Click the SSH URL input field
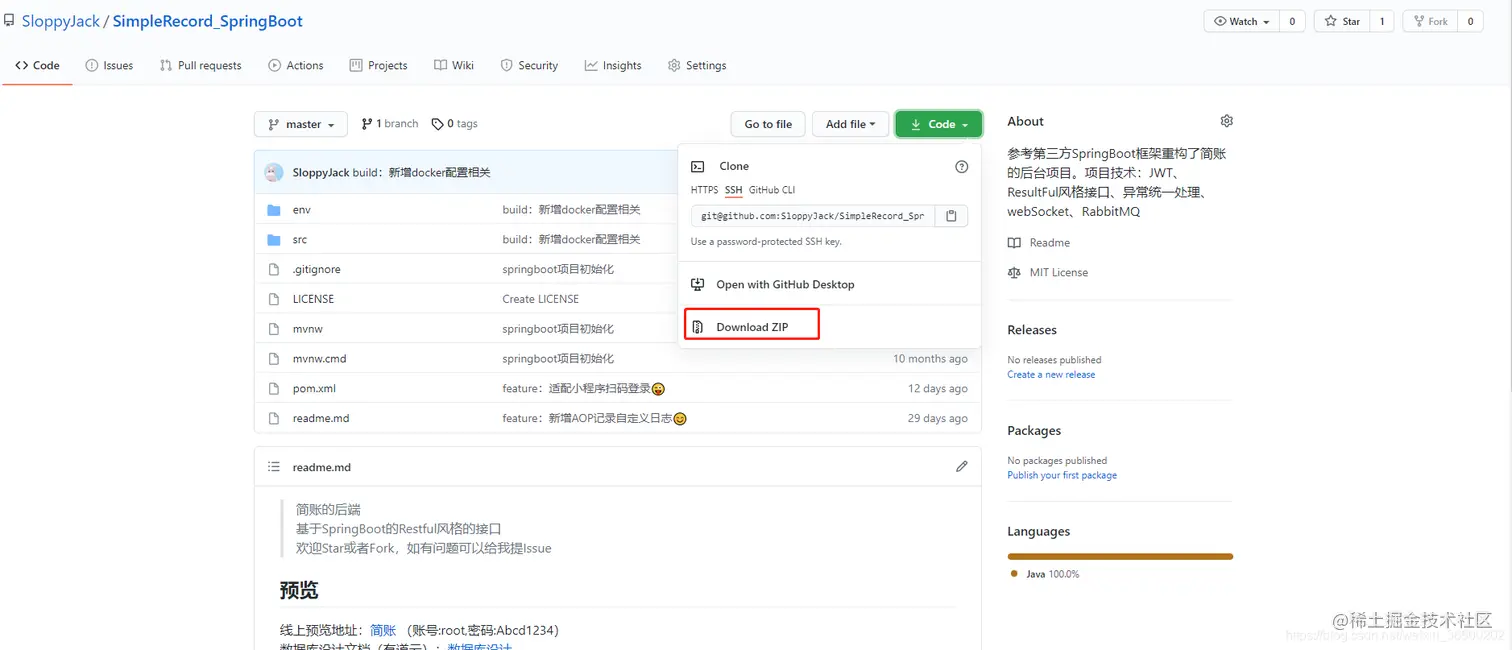This screenshot has height=650, width=1512. point(813,216)
